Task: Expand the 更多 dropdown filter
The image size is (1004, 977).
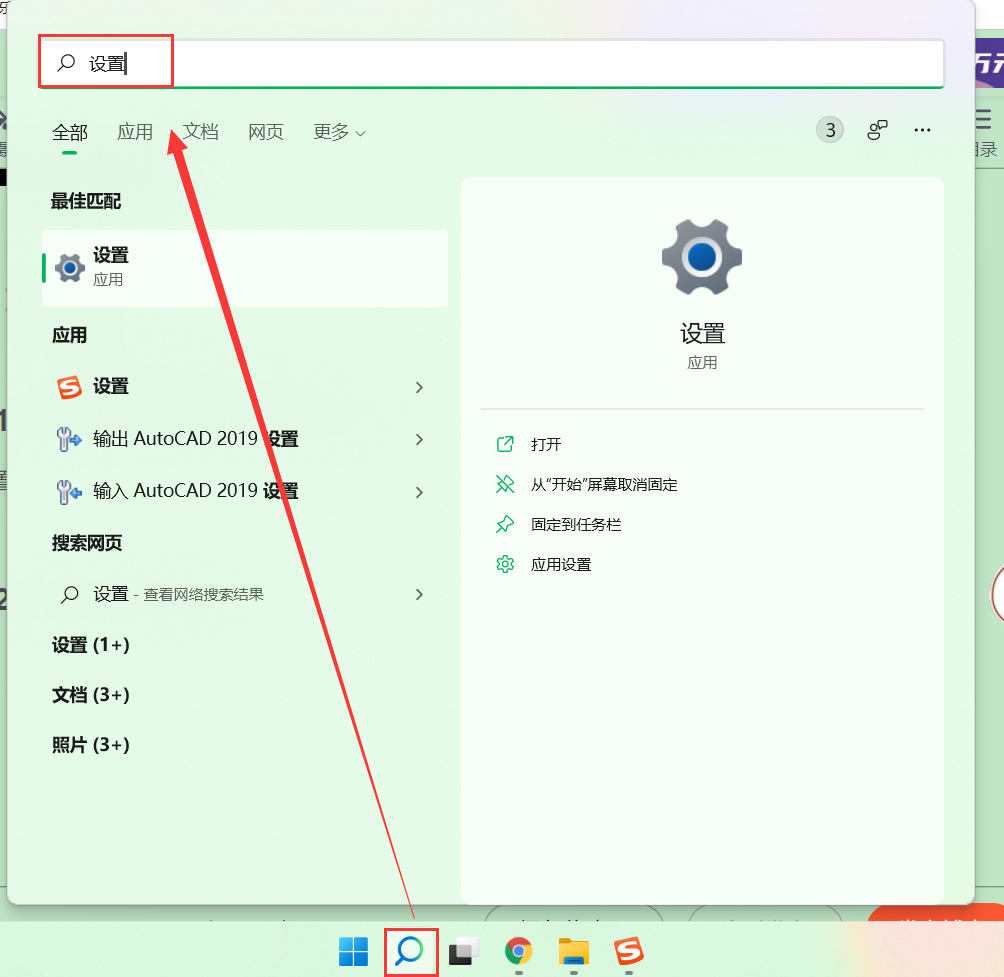Action: click(x=339, y=132)
